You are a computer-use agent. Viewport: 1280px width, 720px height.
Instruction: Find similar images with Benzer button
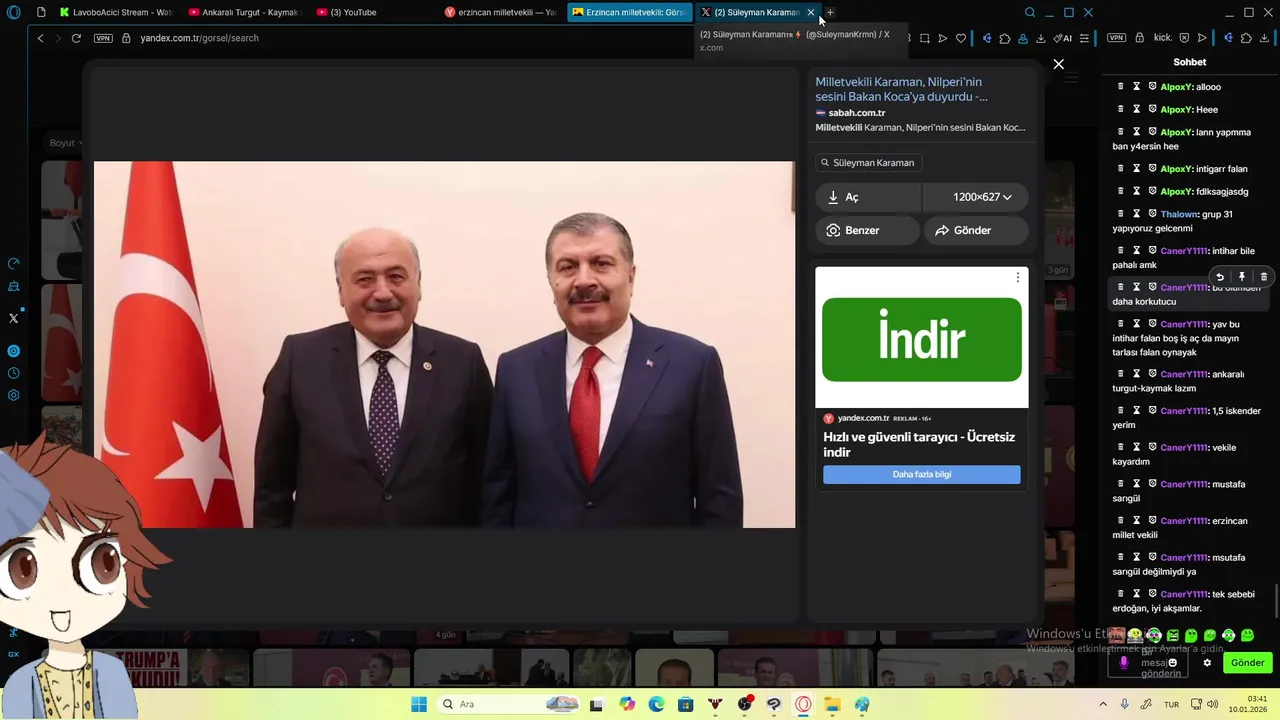tap(867, 230)
